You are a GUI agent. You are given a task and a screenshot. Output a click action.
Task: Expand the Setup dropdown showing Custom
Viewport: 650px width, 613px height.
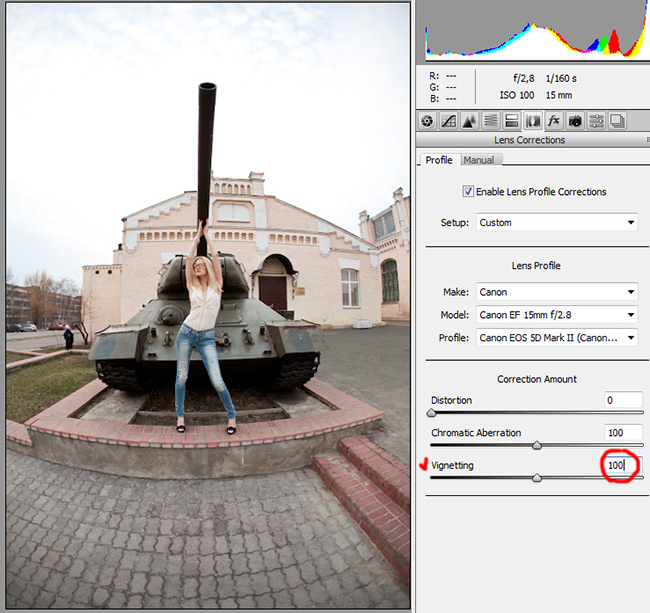(x=557, y=223)
